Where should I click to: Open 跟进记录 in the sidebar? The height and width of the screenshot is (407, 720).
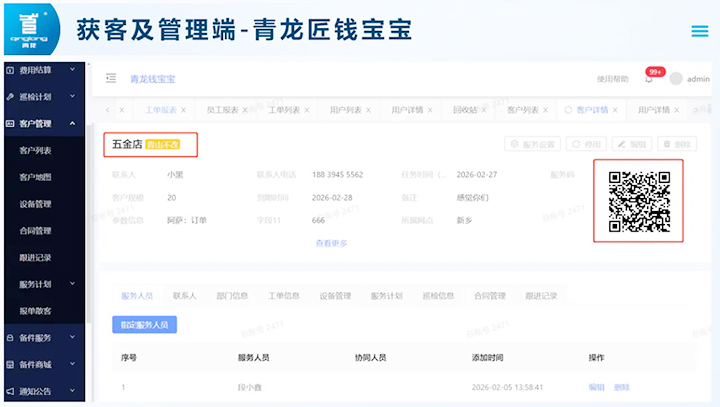click(35, 258)
